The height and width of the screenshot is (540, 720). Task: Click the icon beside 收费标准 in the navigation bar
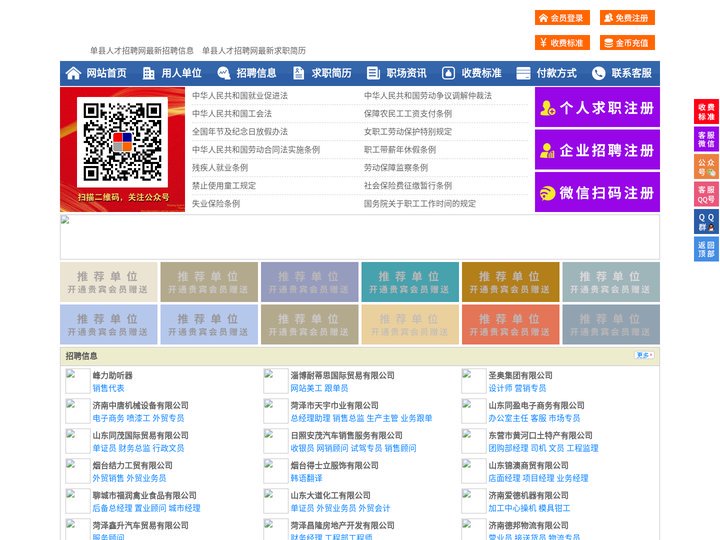coord(448,73)
